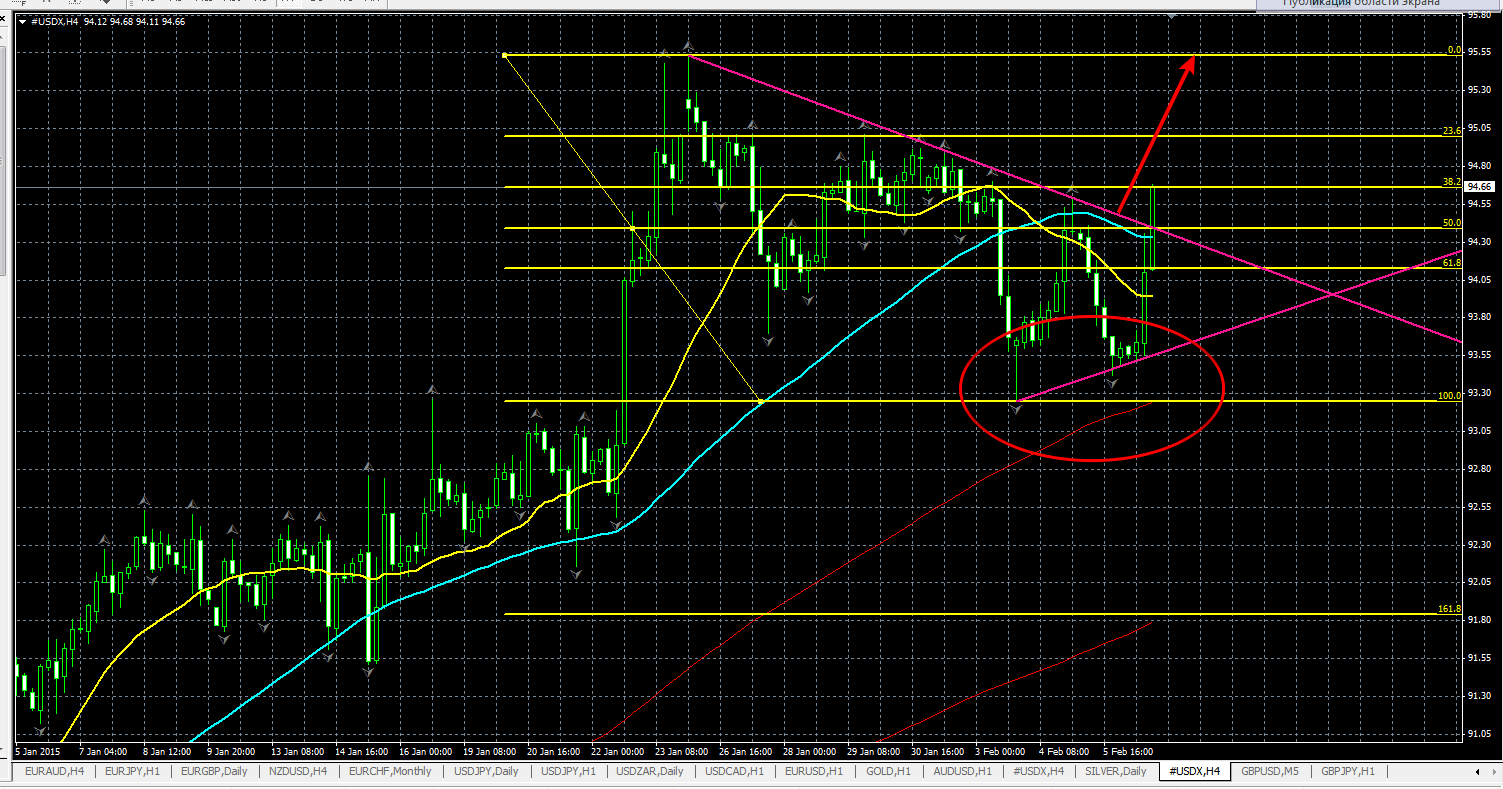The image size is (1503, 789).
Task: Open the #USDX,H4 chart title dropdown arrow
Action: tap(22, 21)
